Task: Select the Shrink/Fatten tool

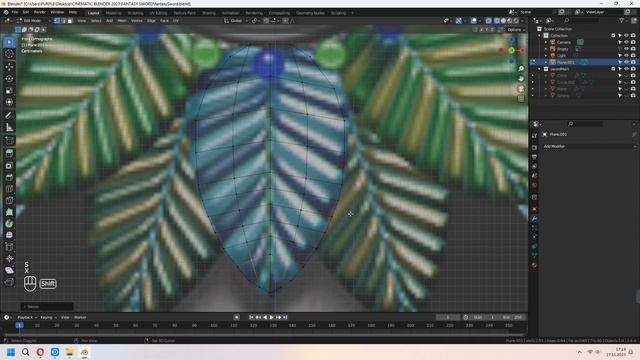Action: pos(9,258)
